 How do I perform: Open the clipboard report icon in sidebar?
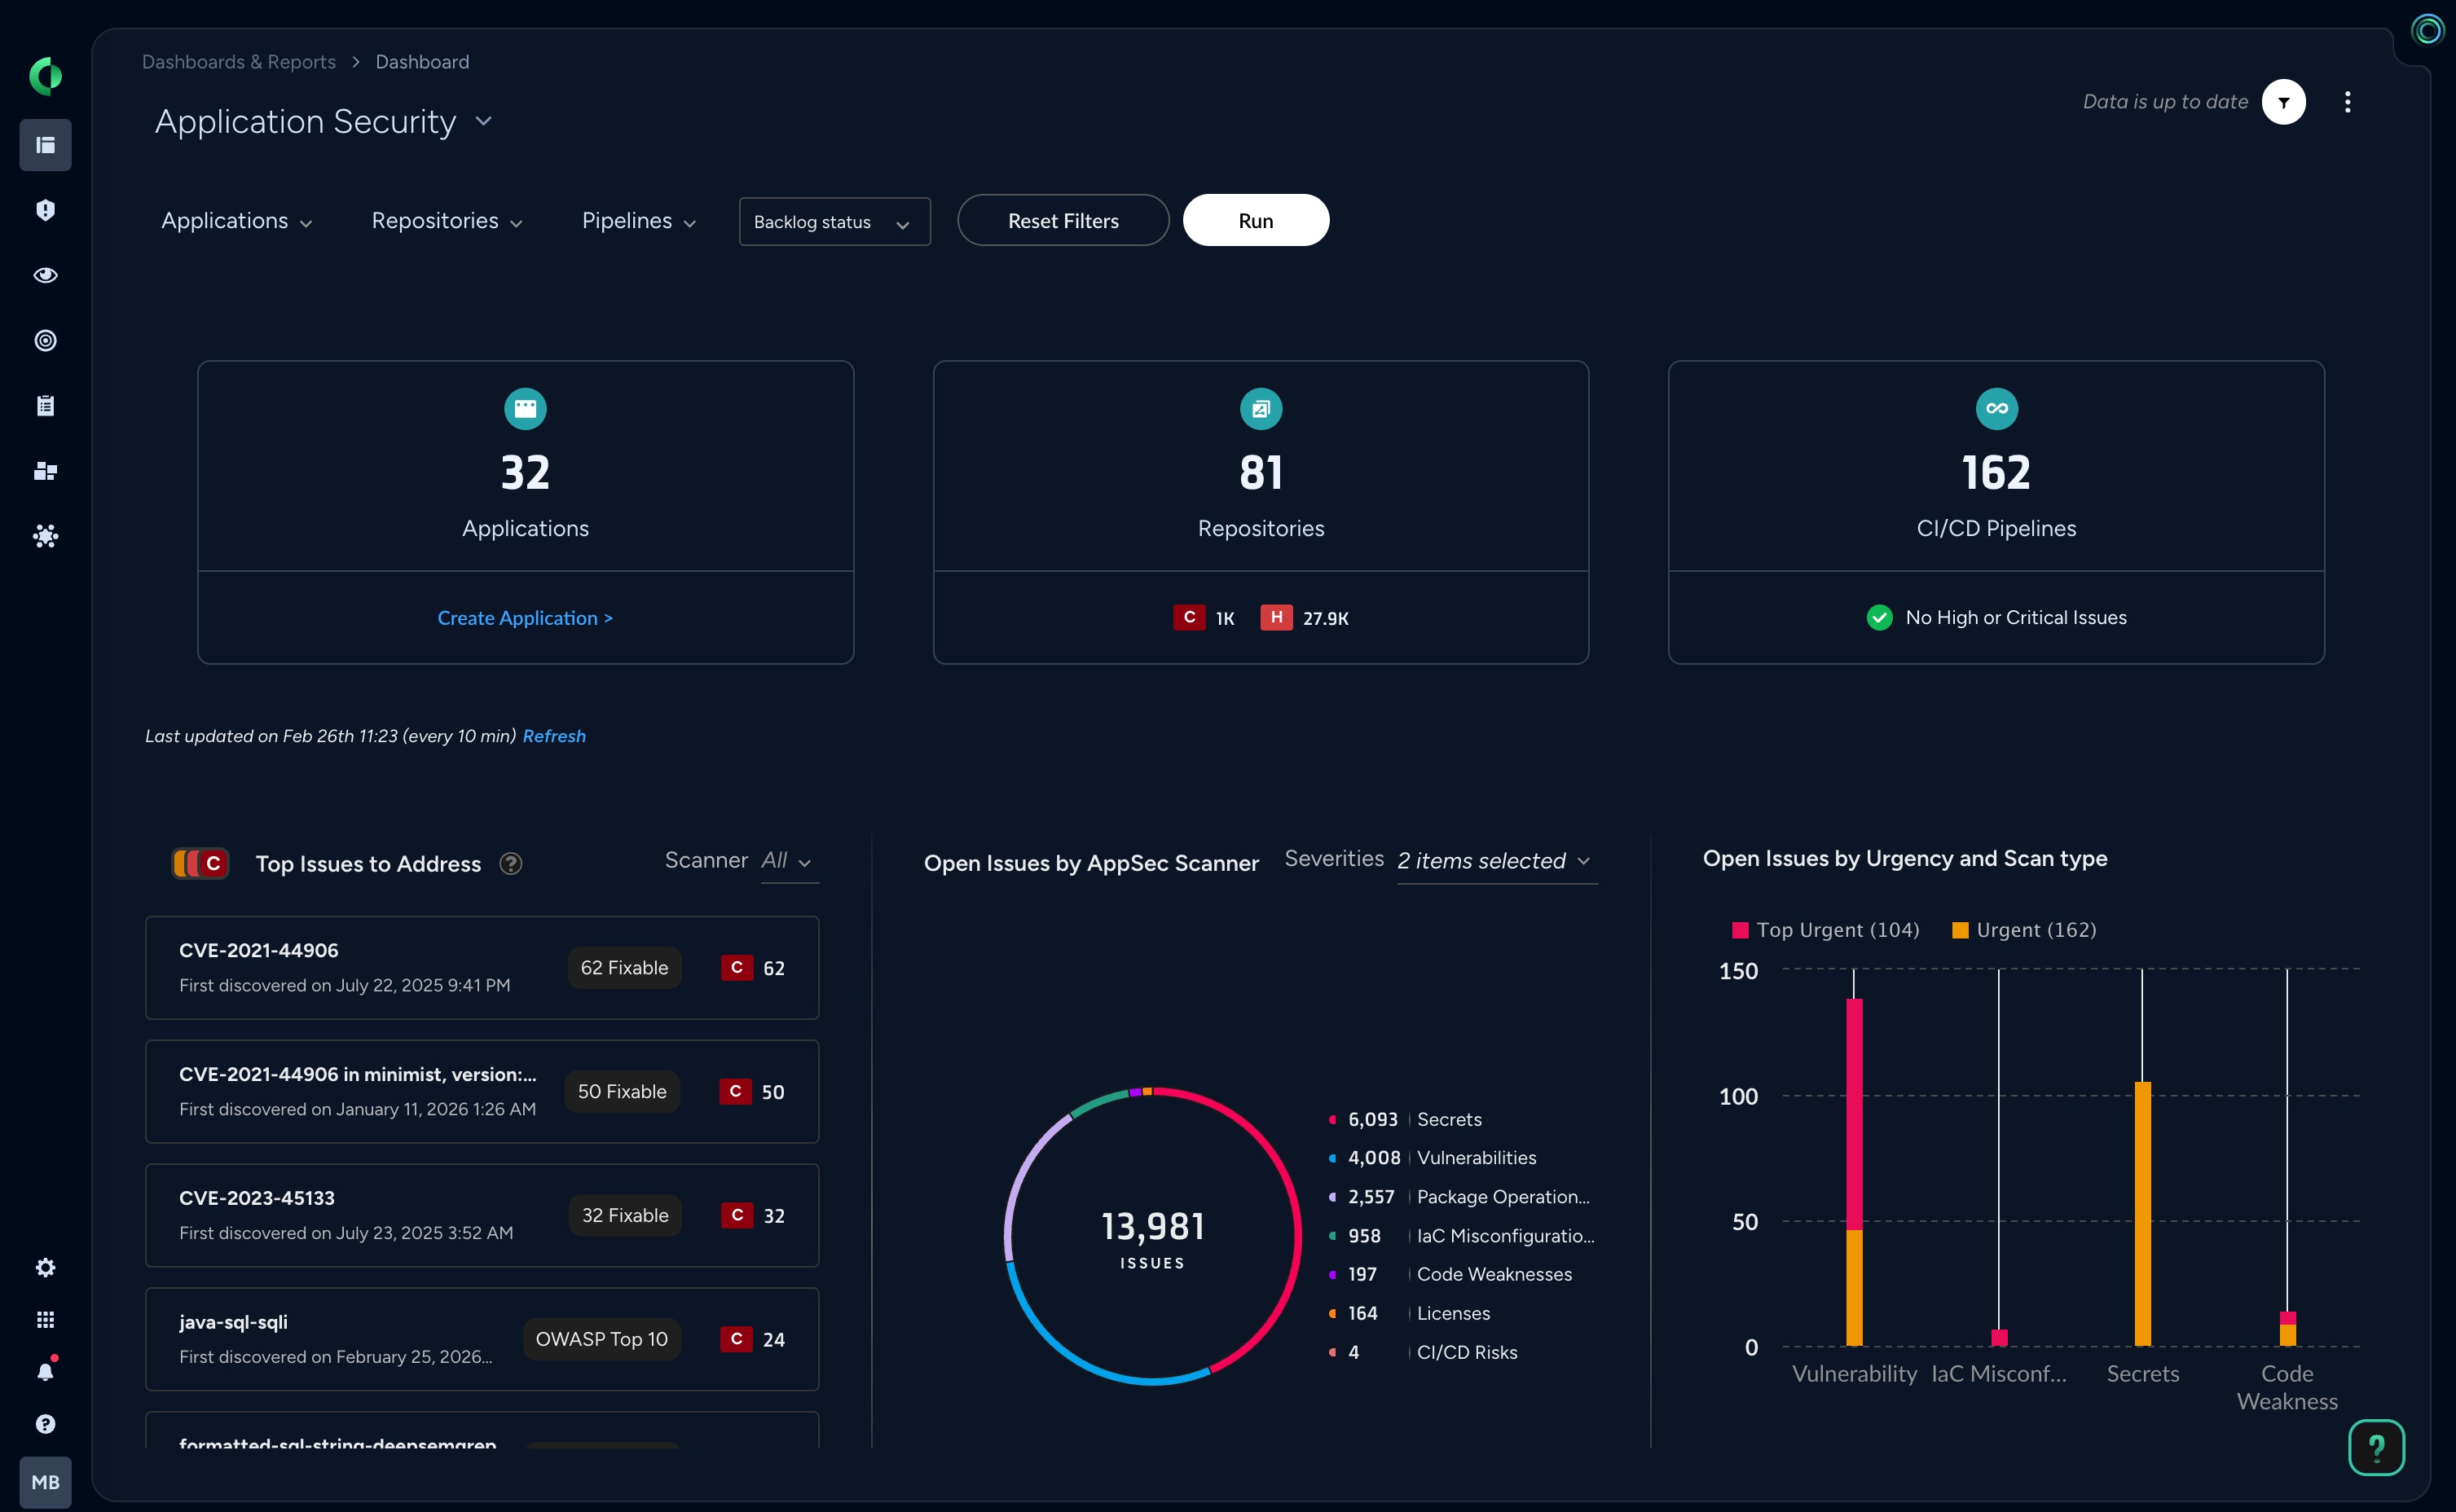pyautogui.click(x=45, y=405)
